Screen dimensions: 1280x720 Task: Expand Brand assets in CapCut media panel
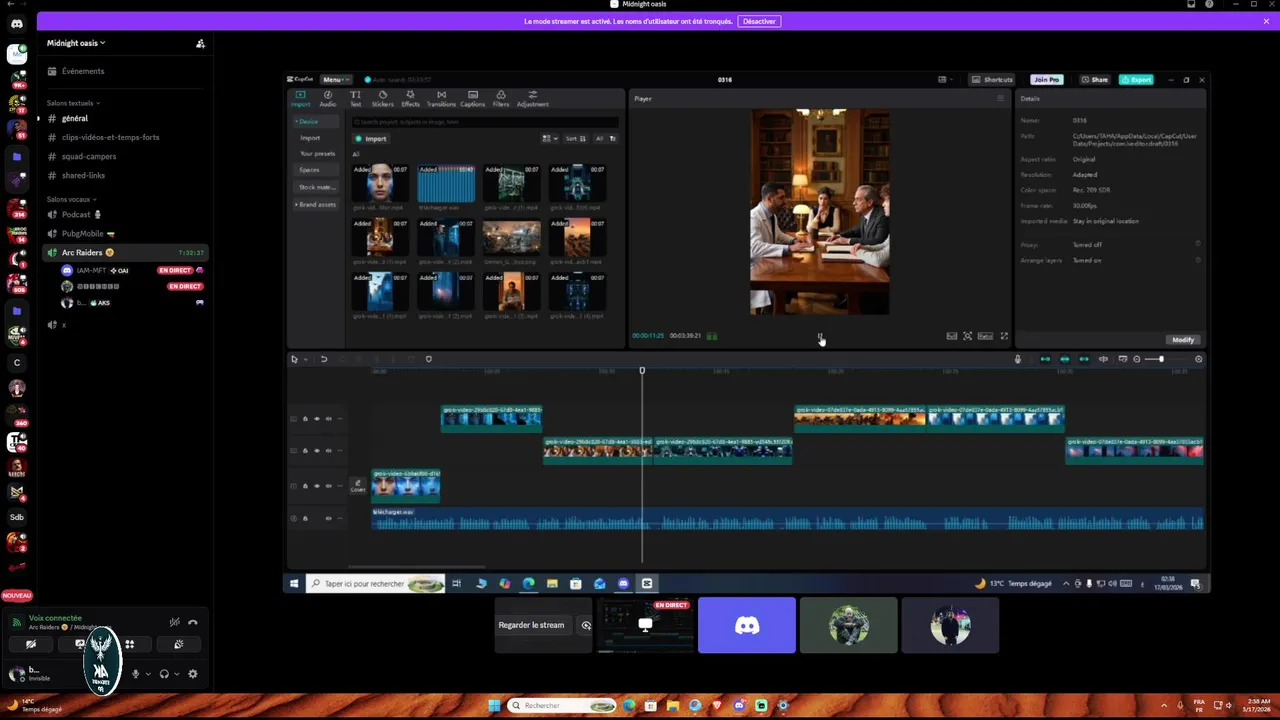pyautogui.click(x=315, y=204)
